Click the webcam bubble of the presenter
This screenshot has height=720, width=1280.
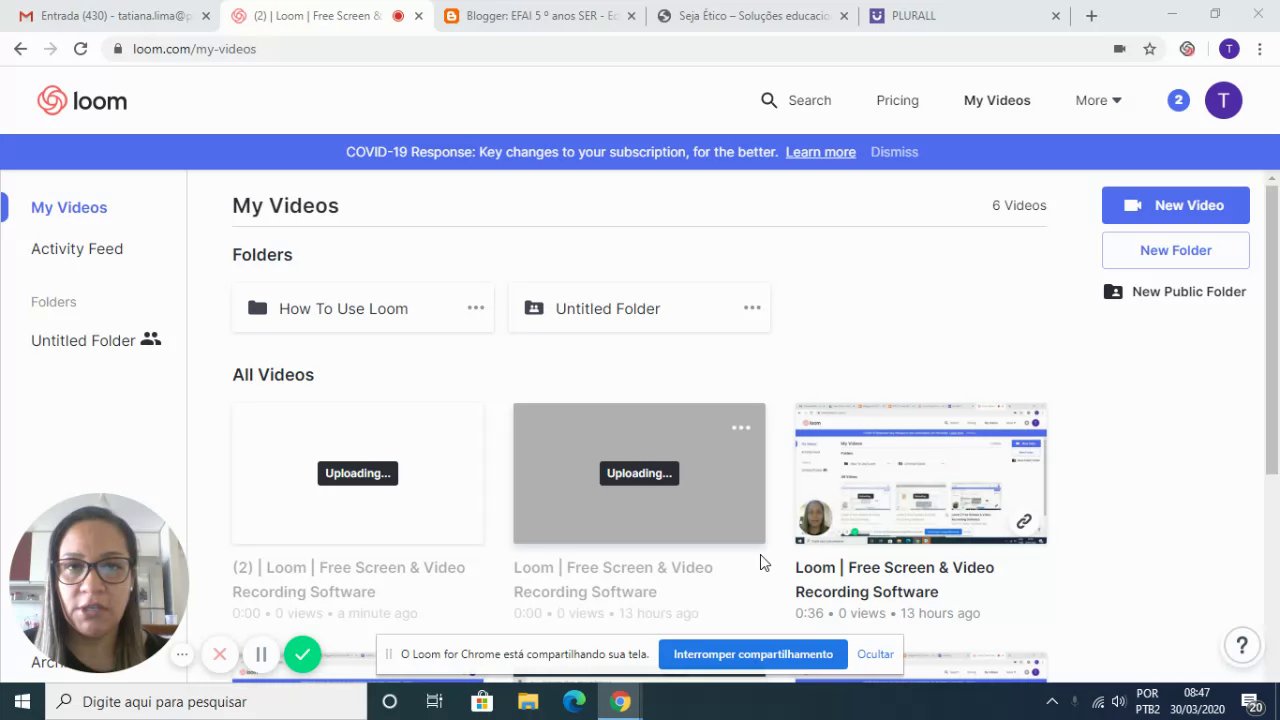[98, 583]
